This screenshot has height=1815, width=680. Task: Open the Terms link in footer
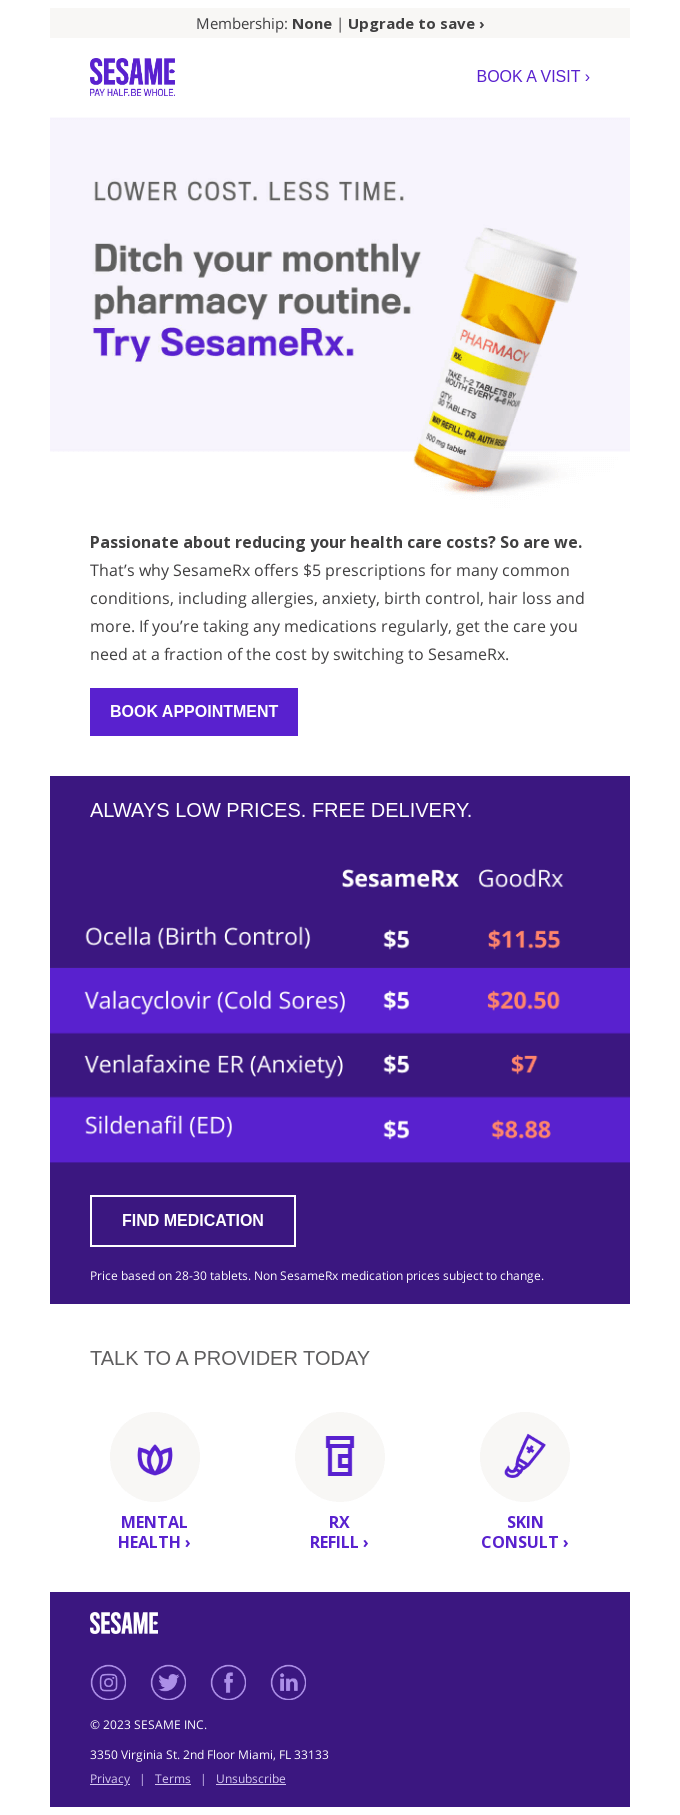click(173, 1779)
